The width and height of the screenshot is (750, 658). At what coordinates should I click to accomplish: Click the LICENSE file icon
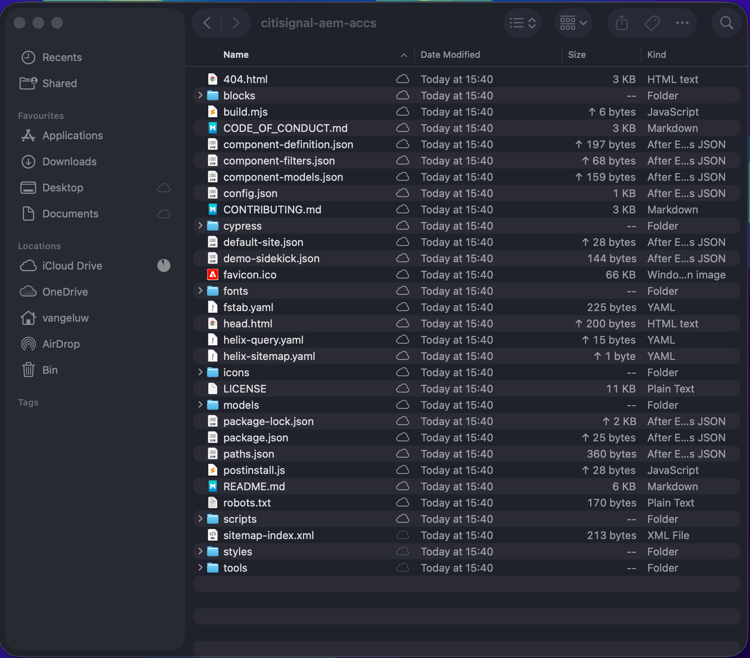[213, 388]
